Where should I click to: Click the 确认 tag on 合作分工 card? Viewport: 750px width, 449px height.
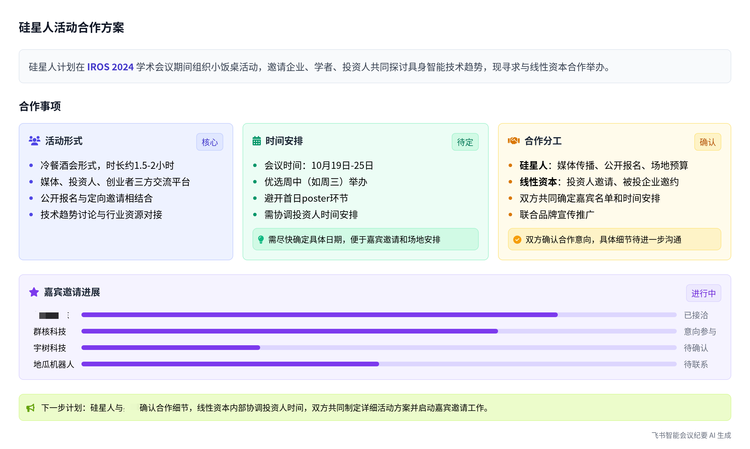coord(708,142)
